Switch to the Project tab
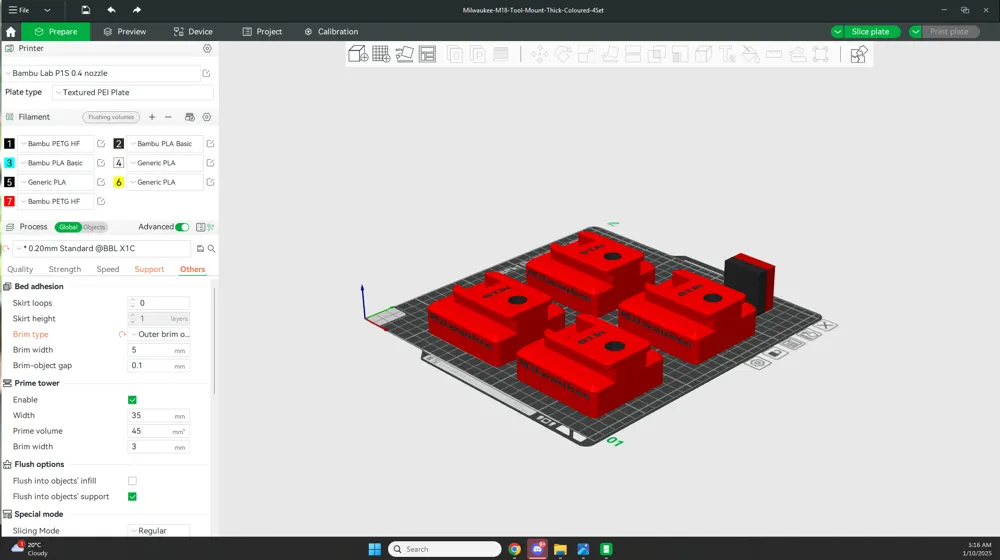1000x560 pixels. click(262, 31)
